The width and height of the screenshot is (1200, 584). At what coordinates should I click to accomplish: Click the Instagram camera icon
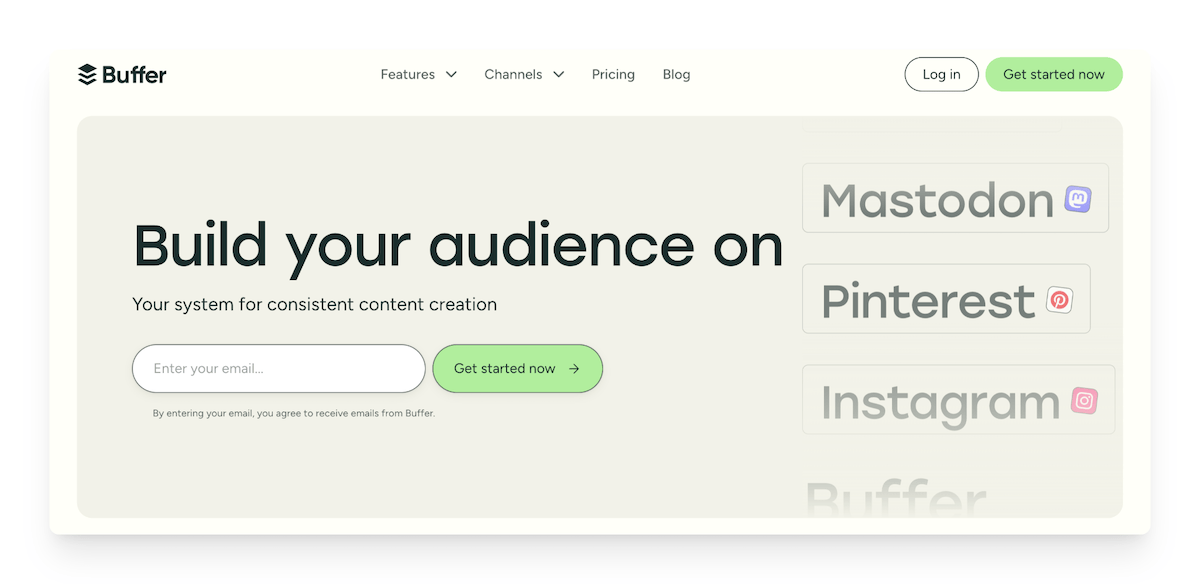[x=1084, y=400]
